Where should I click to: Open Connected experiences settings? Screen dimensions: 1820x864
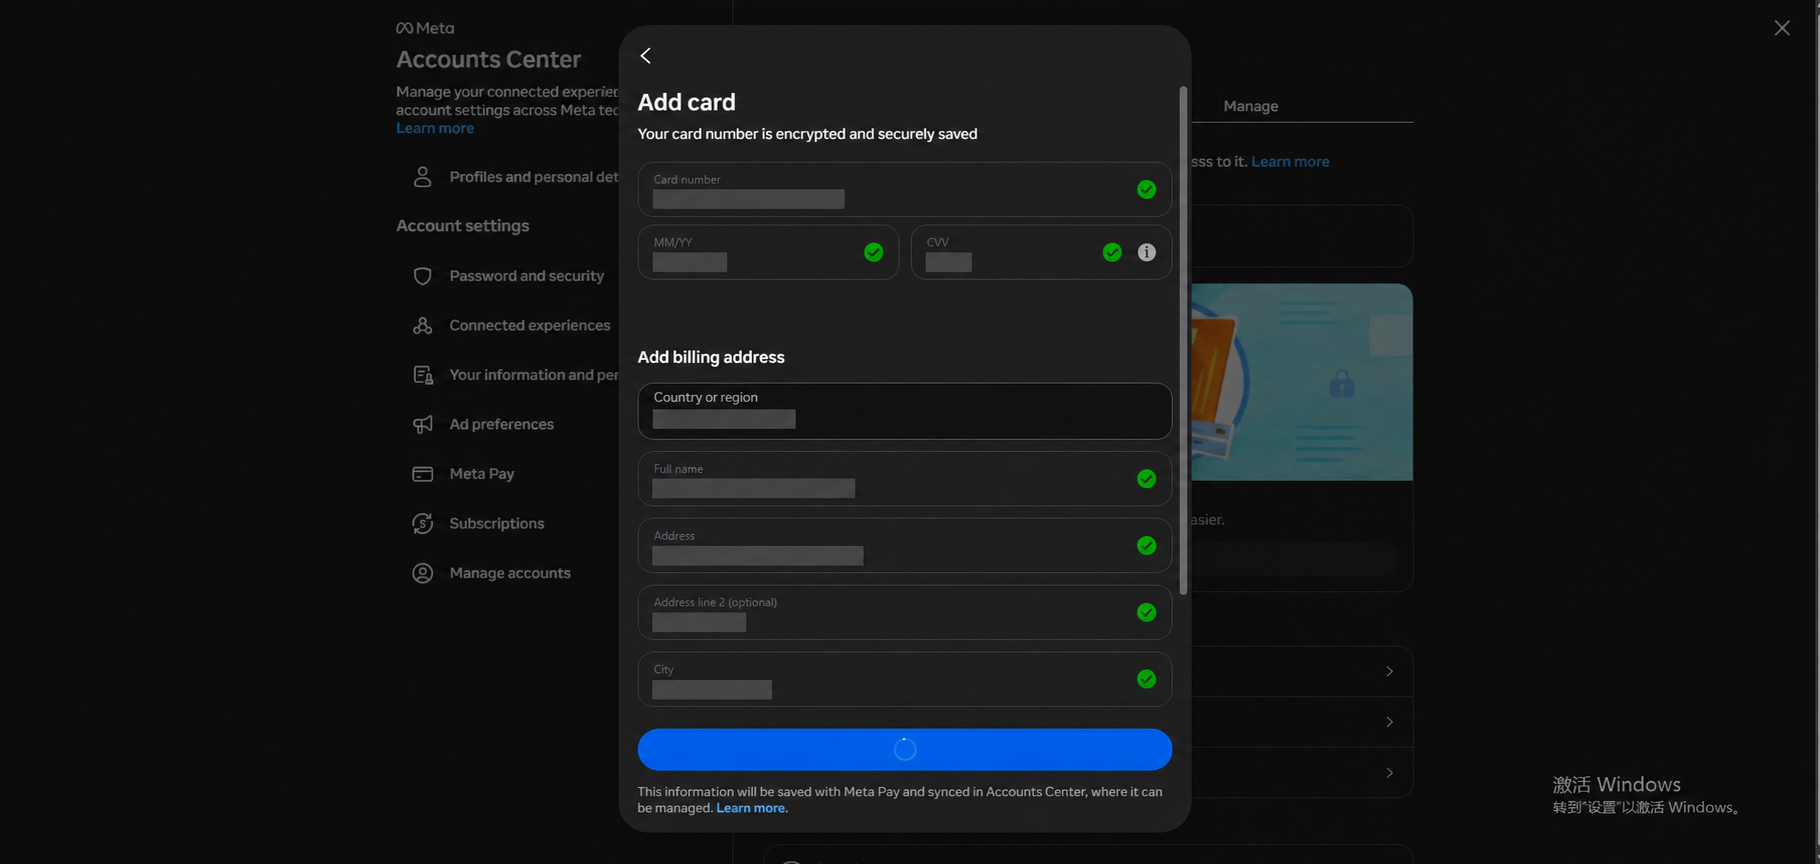pyautogui.click(x=530, y=326)
